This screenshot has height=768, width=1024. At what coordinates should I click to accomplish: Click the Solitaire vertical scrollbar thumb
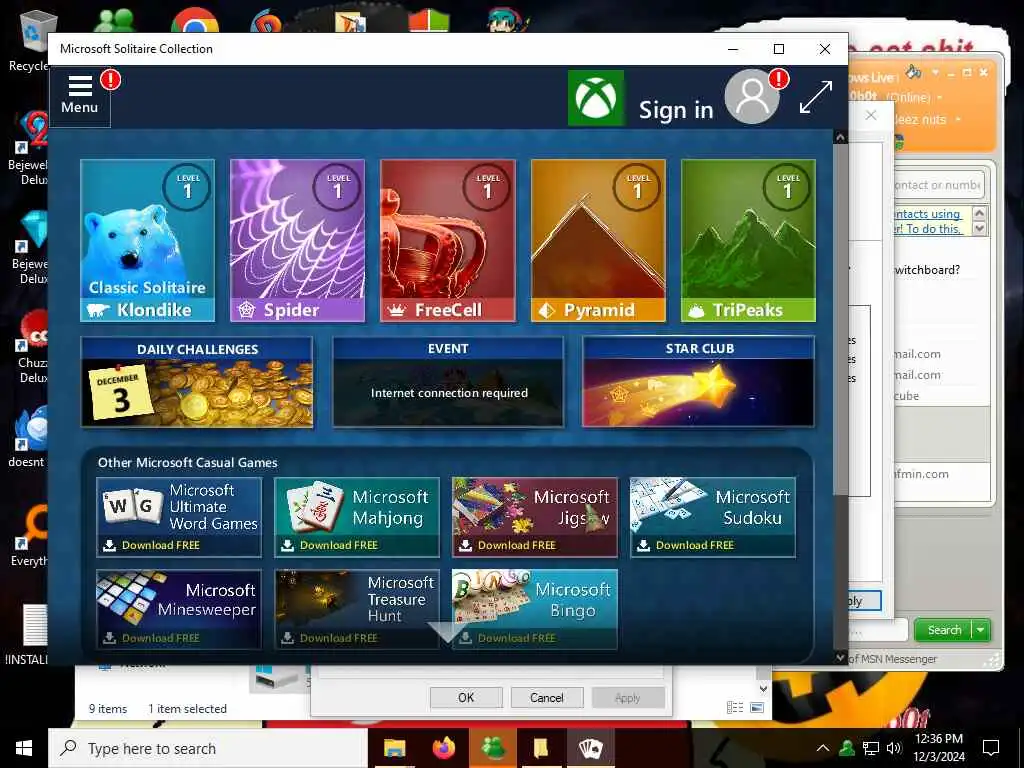840,320
